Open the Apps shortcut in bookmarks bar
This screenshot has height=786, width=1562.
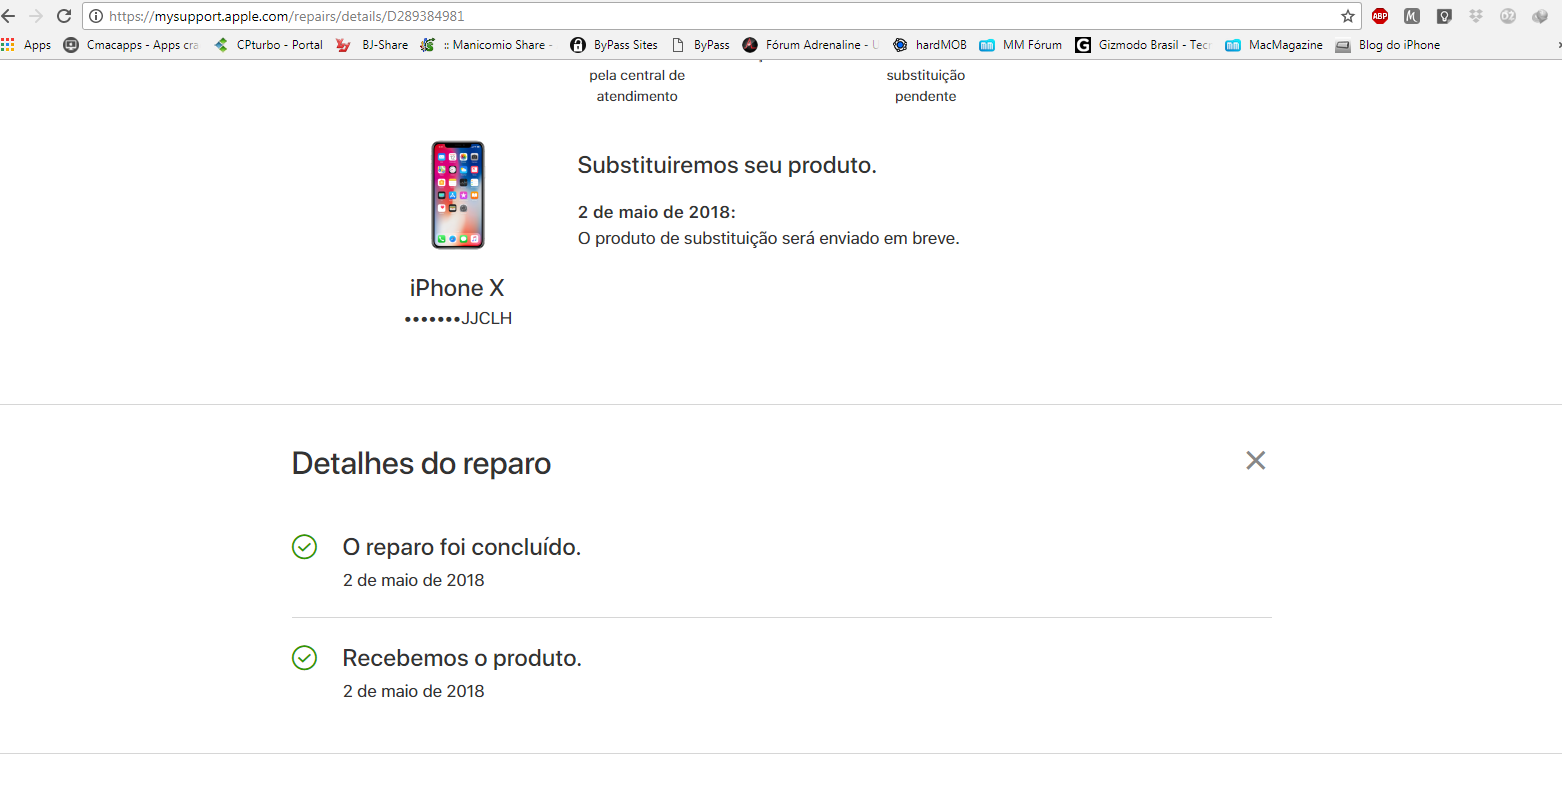click(27, 45)
